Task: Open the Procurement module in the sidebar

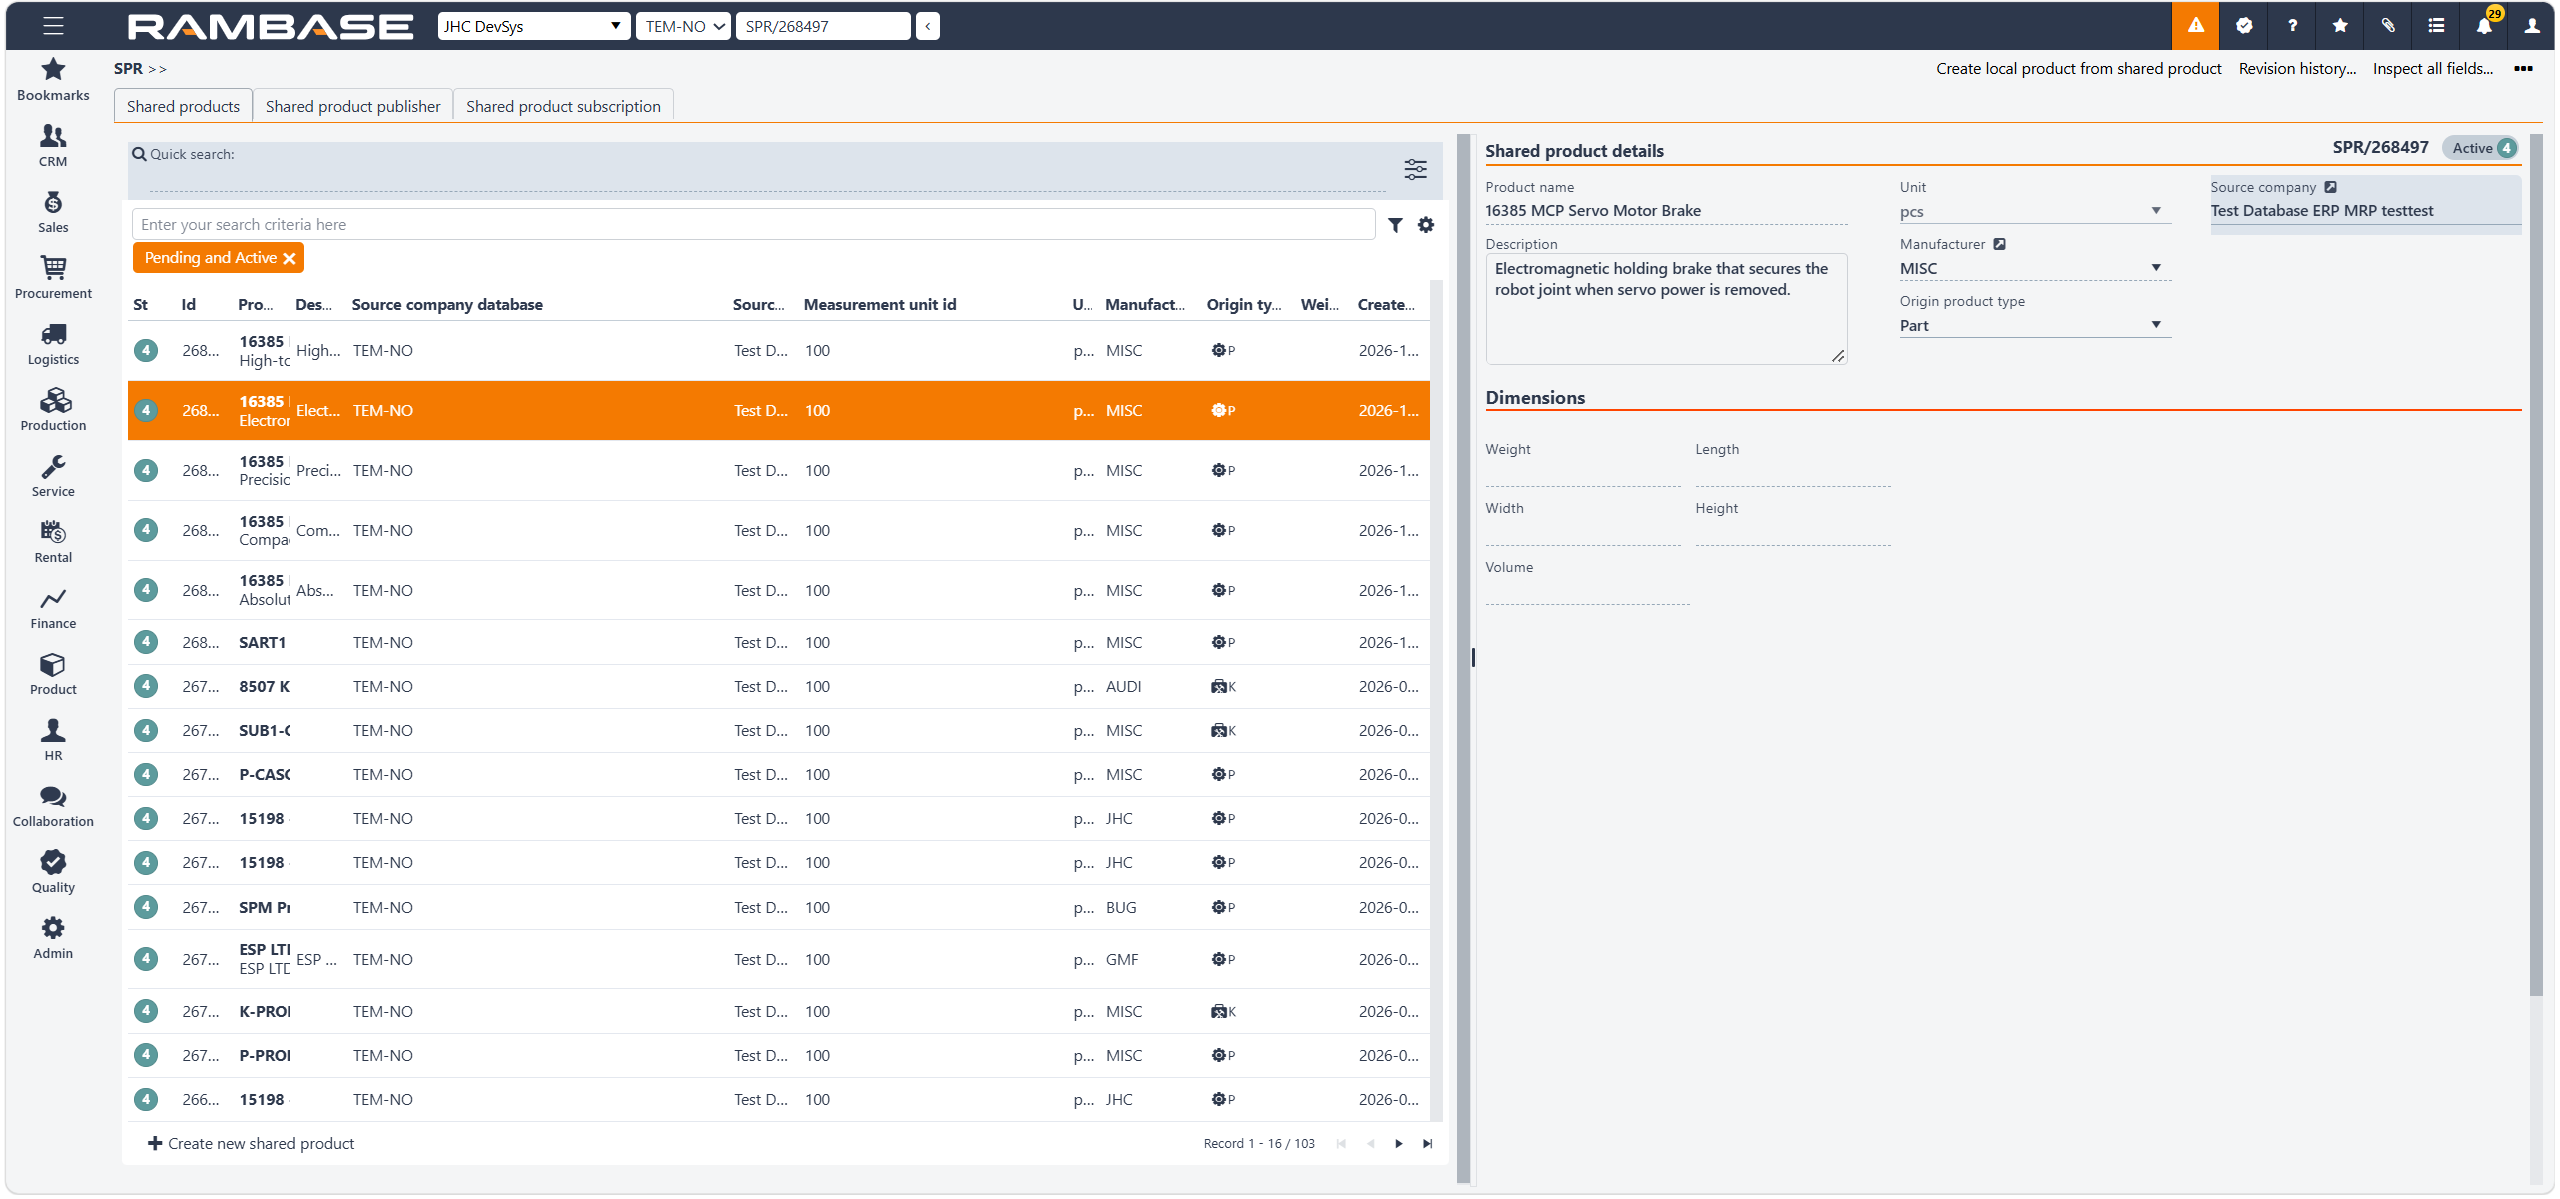Action: click(x=53, y=277)
